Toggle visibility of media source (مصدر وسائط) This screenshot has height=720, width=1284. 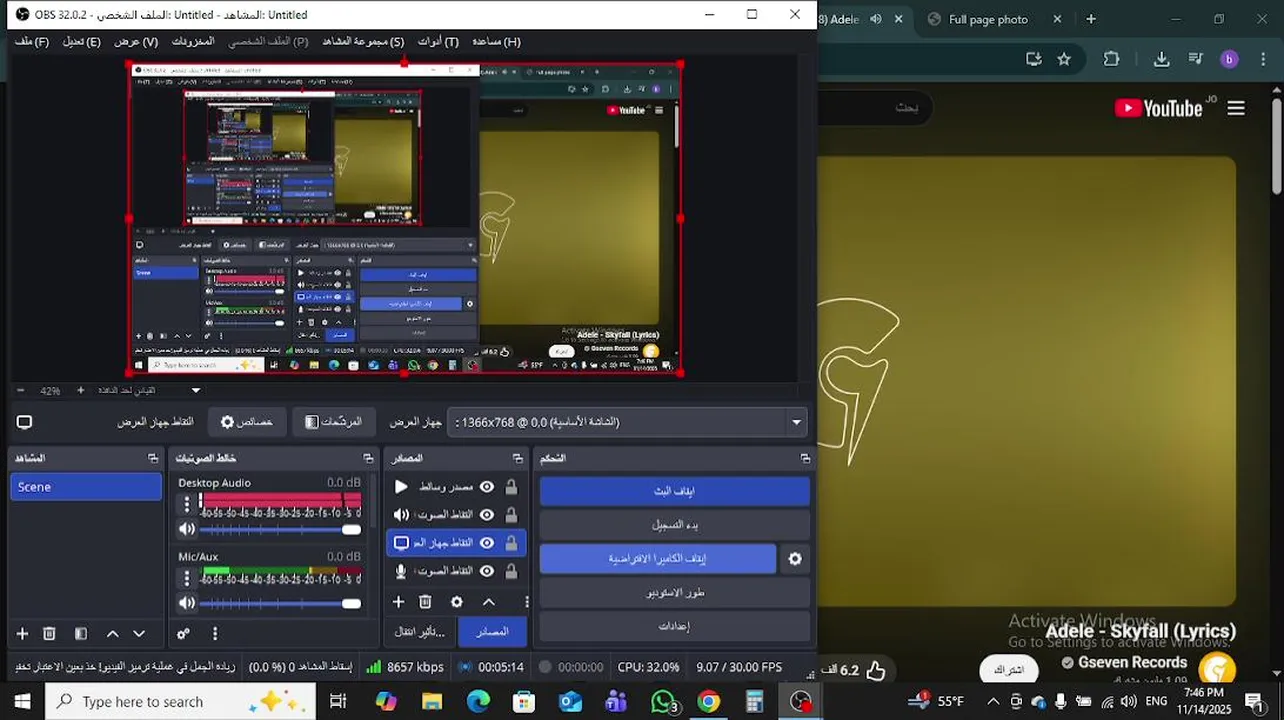coord(487,487)
